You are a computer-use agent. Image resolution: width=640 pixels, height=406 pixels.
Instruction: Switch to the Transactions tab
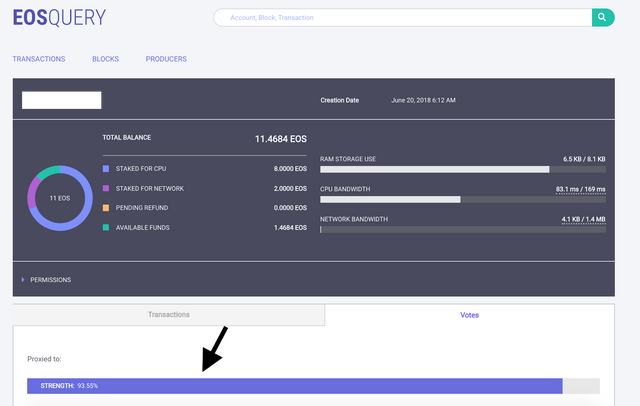click(169, 315)
